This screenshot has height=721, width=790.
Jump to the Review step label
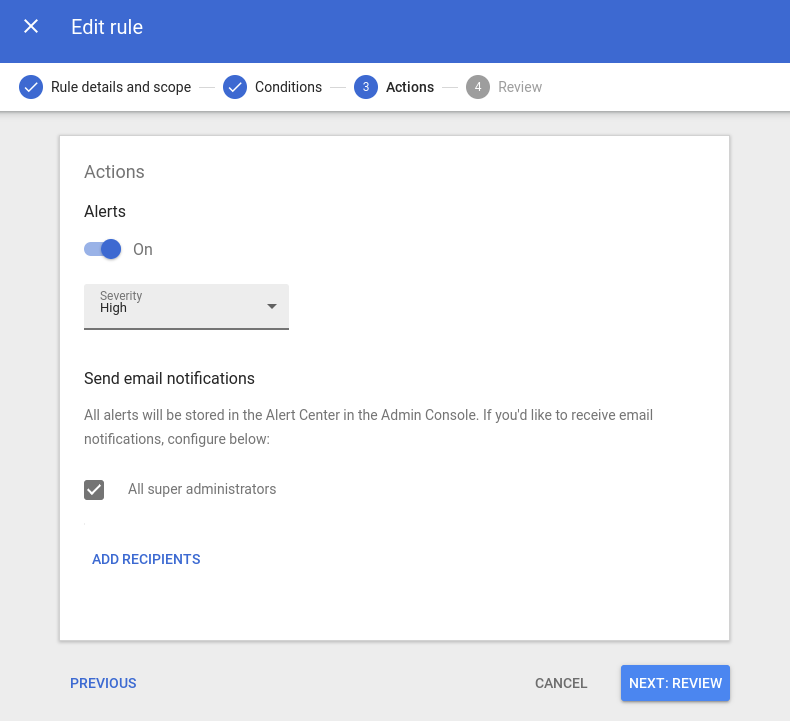(x=520, y=87)
